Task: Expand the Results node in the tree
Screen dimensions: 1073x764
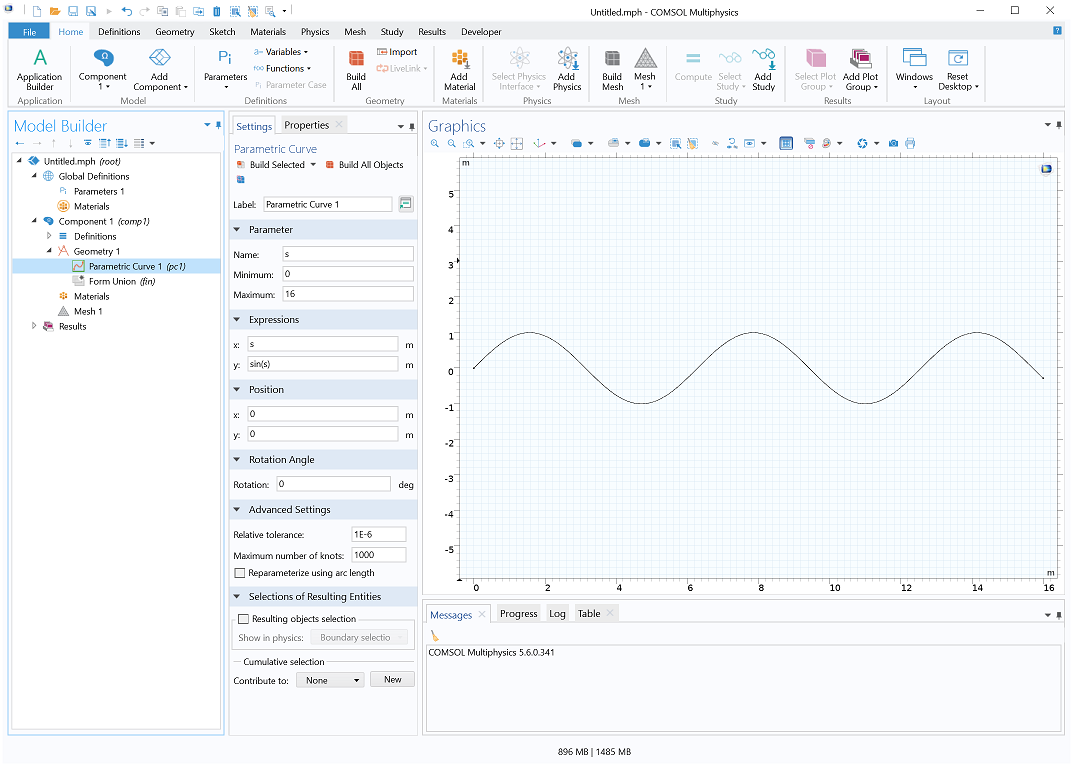Action: pyautogui.click(x=34, y=327)
